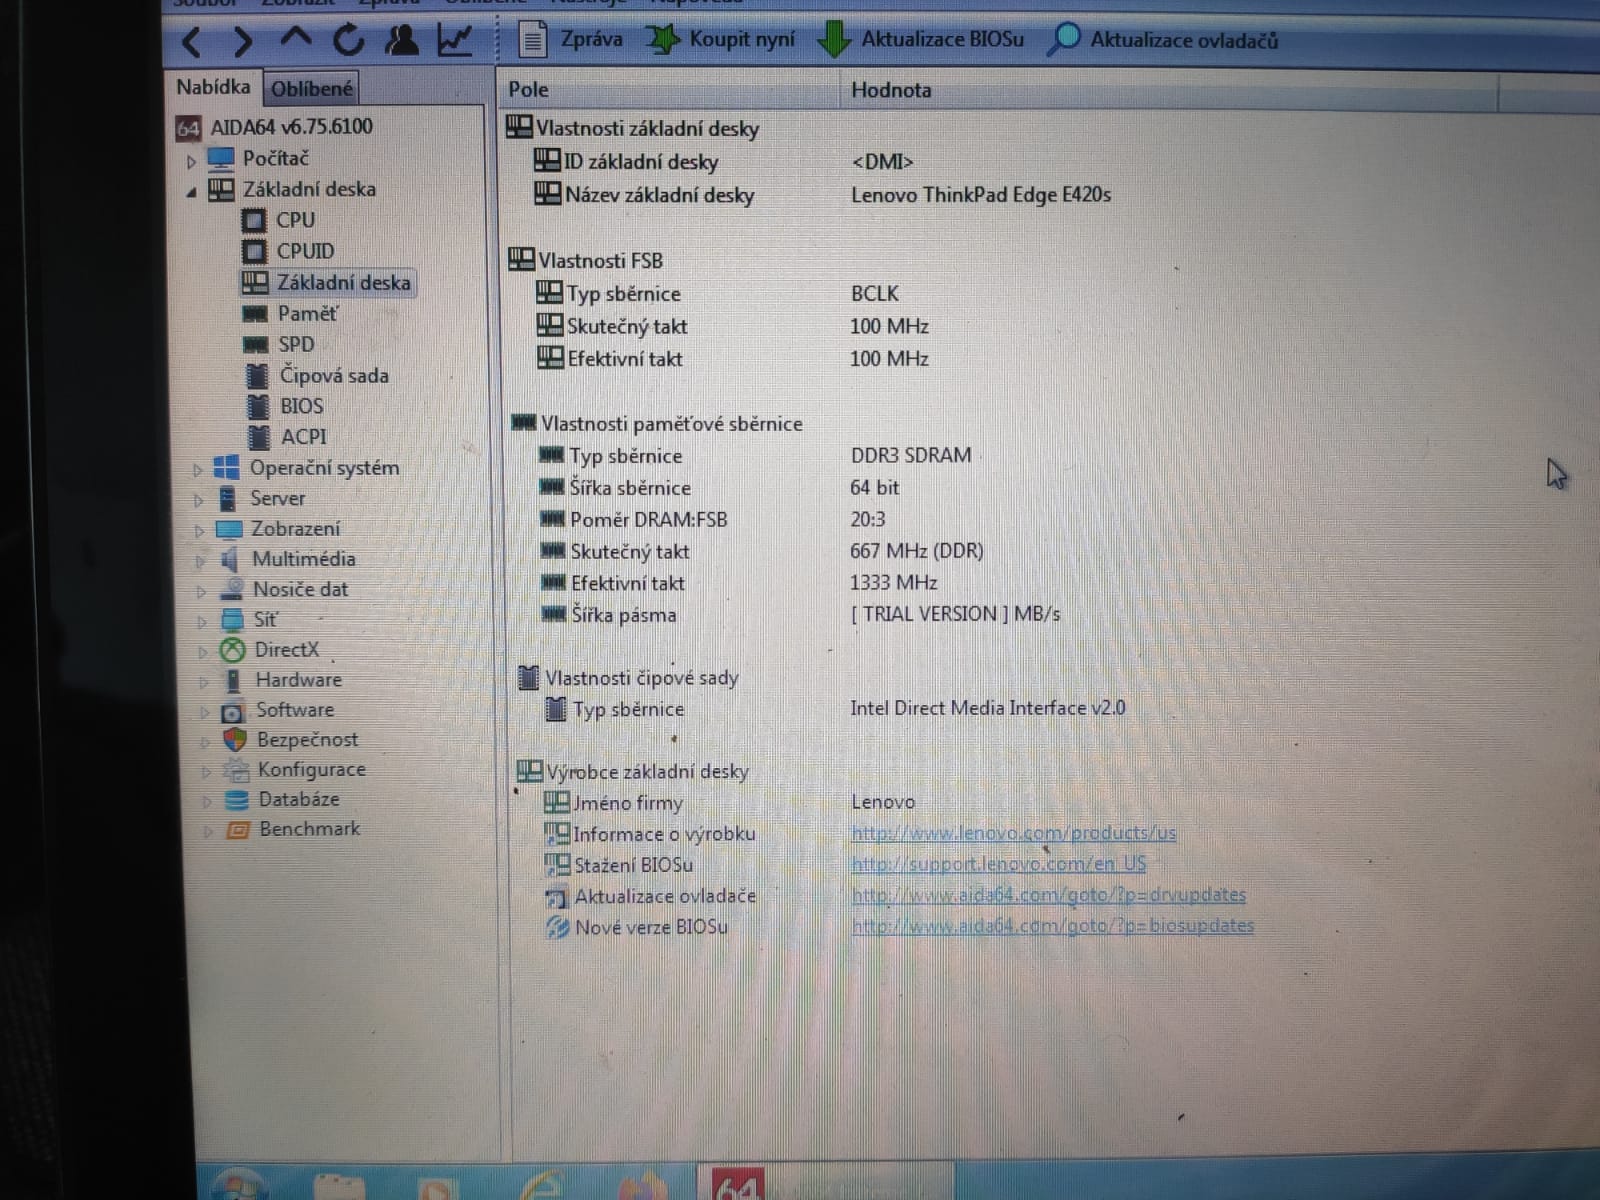Image resolution: width=1600 pixels, height=1200 pixels.
Task: Launch Aktualizace BIOSu from toolbar
Action: [x=921, y=40]
